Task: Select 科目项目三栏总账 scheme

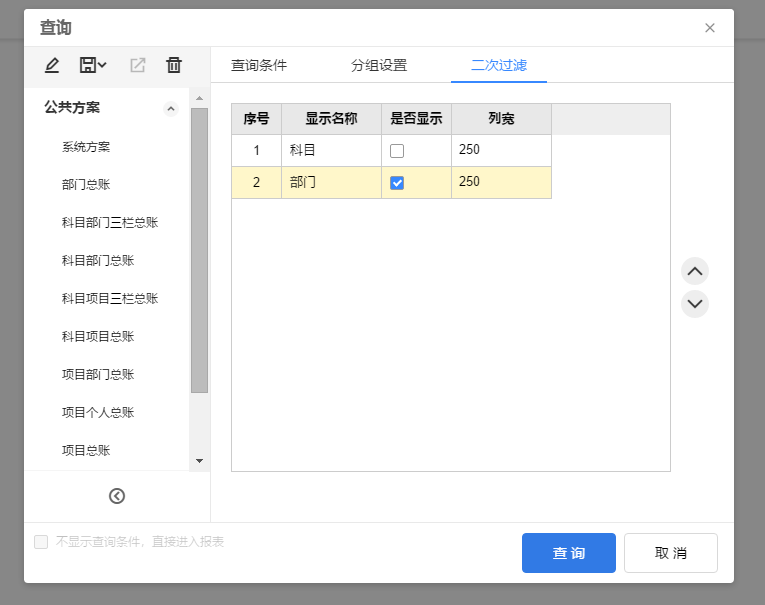Action: [x=110, y=299]
